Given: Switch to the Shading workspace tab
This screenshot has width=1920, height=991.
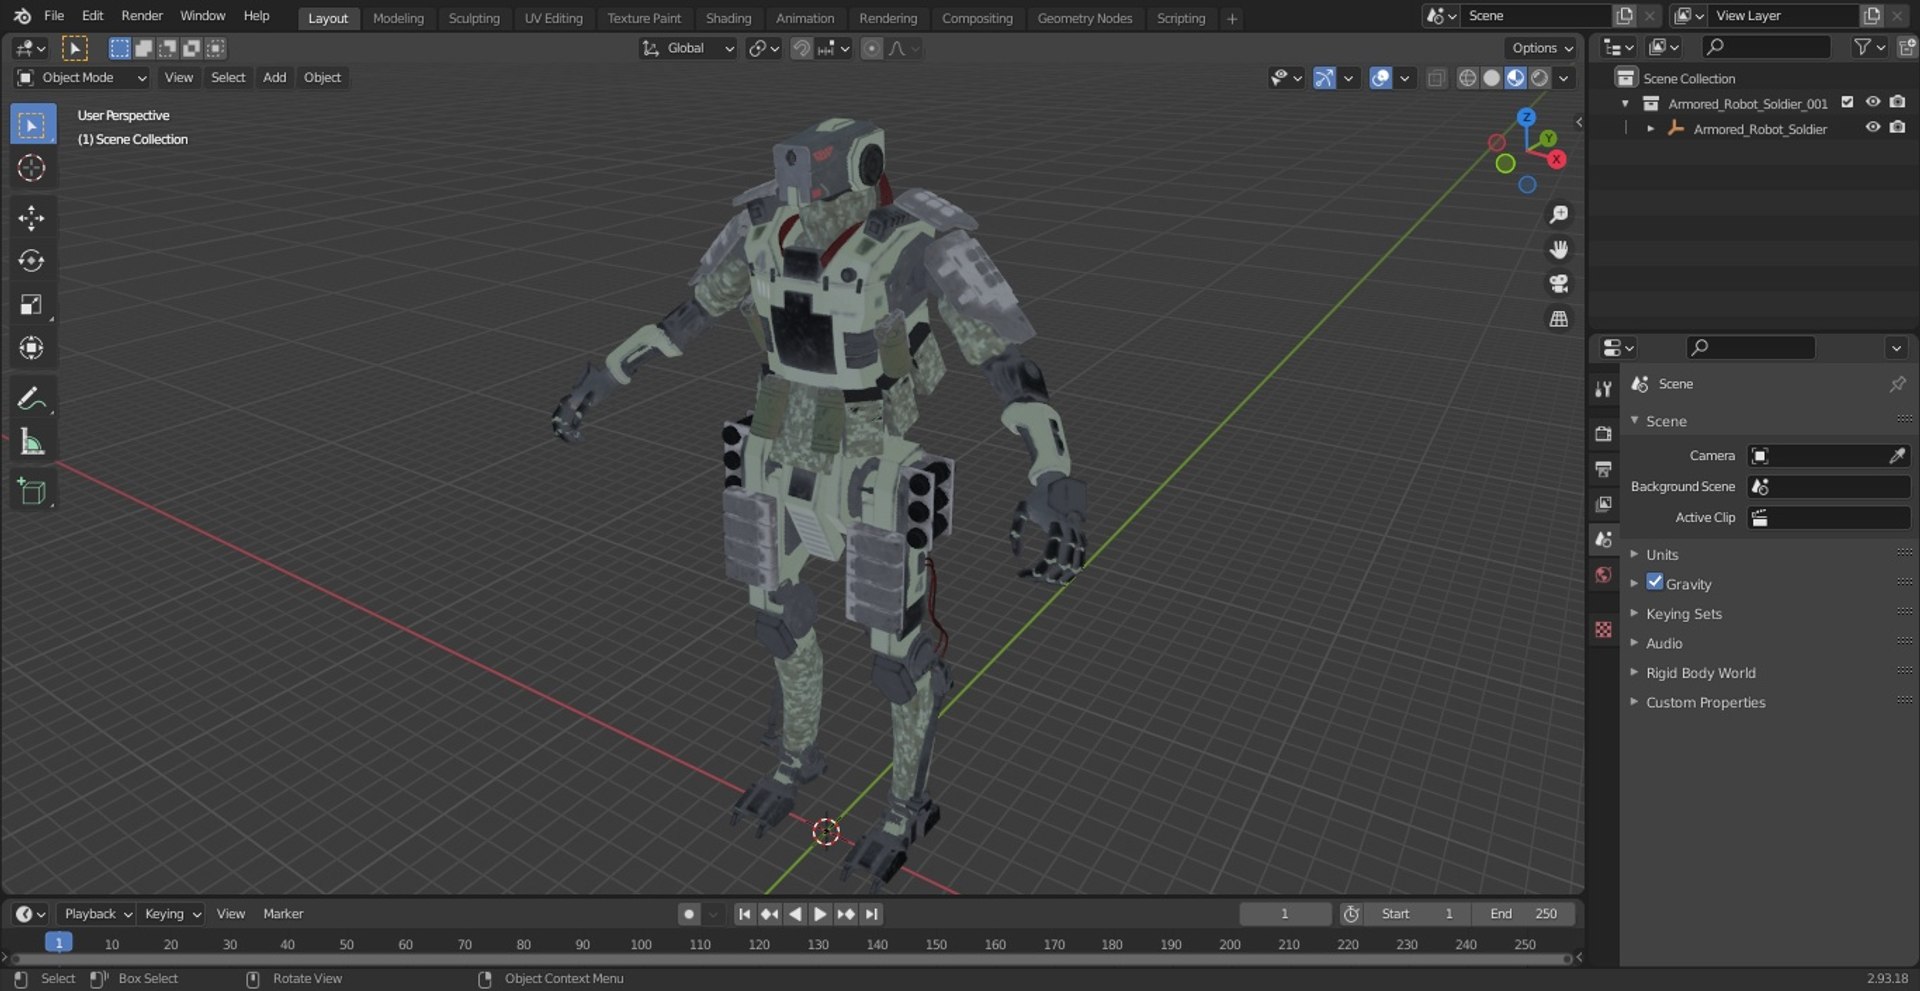Looking at the screenshot, I should tap(728, 18).
